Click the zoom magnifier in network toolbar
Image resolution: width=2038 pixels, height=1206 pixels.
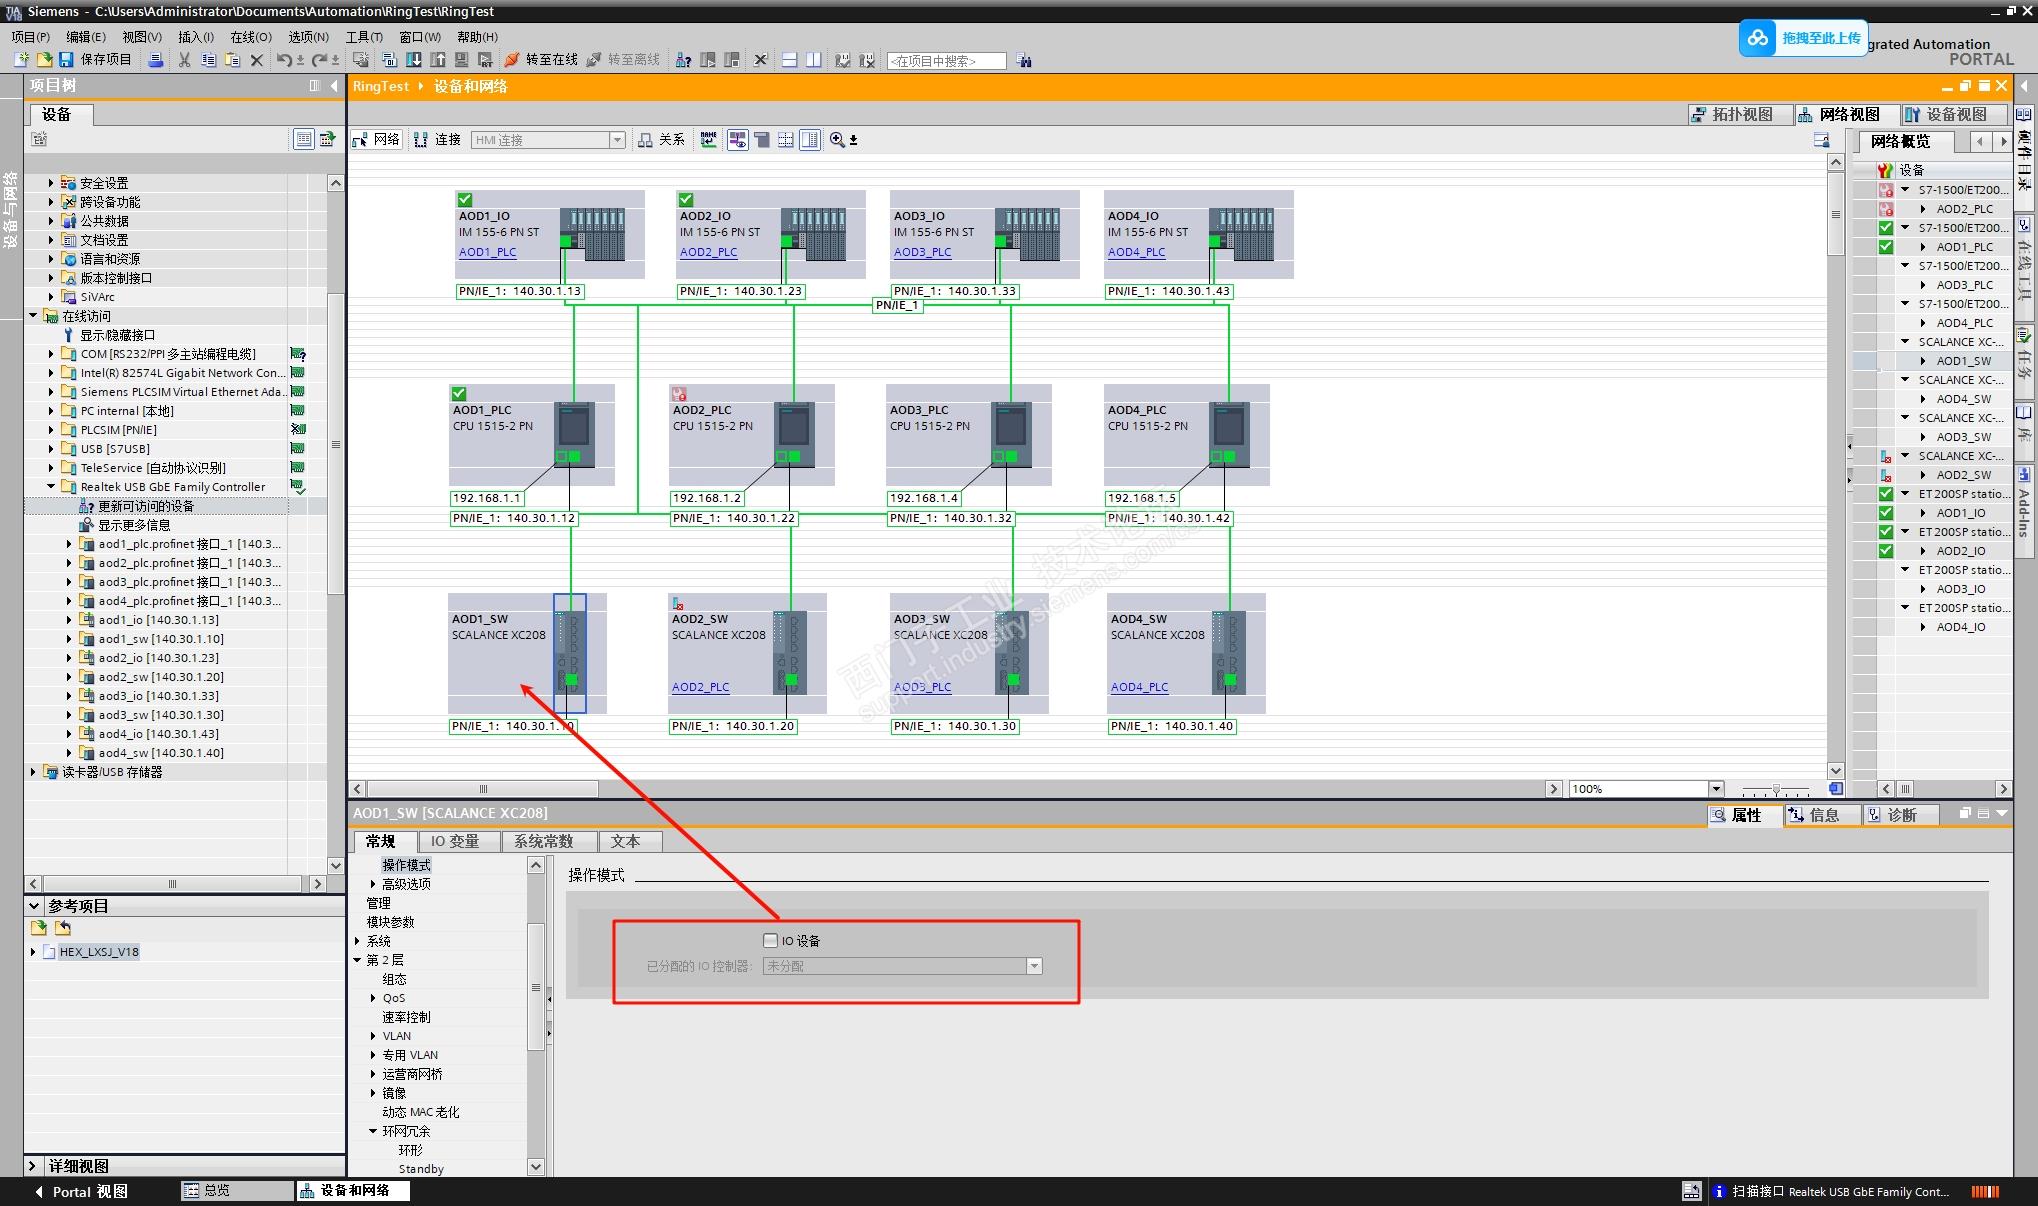click(x=837, y=140)
